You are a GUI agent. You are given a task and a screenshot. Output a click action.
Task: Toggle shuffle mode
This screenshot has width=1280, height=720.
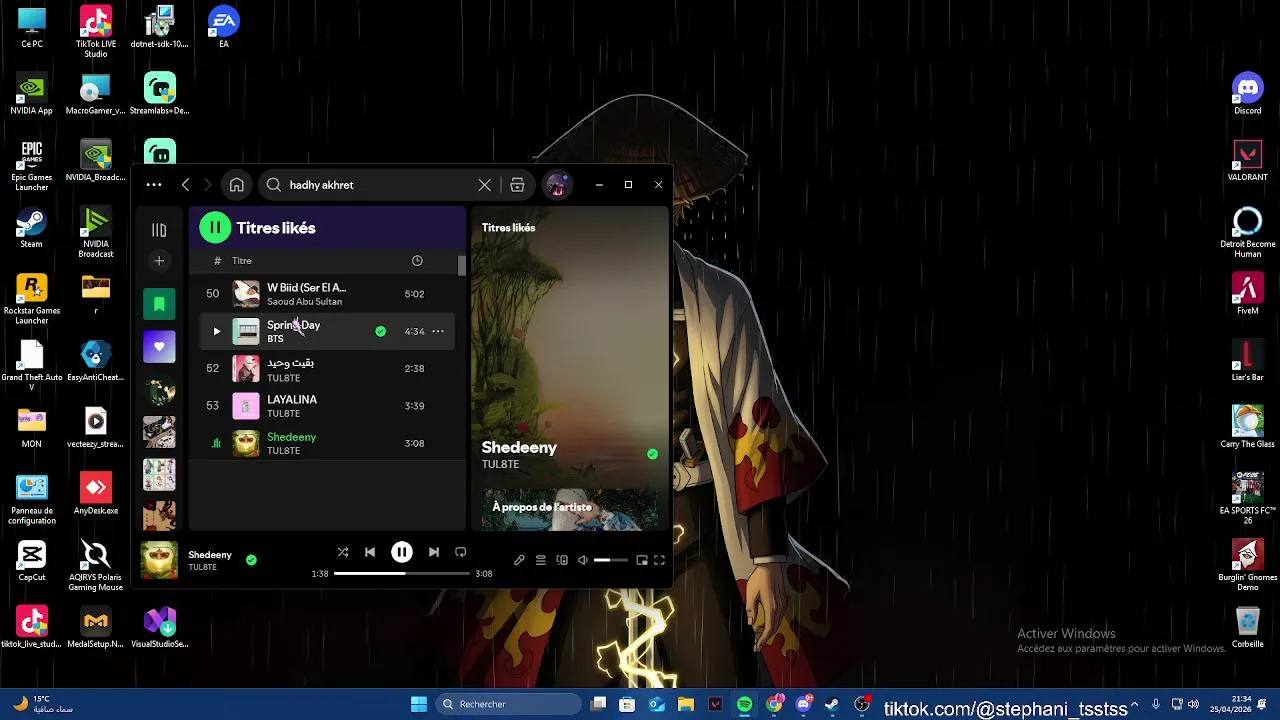click(x=343, y=552)
